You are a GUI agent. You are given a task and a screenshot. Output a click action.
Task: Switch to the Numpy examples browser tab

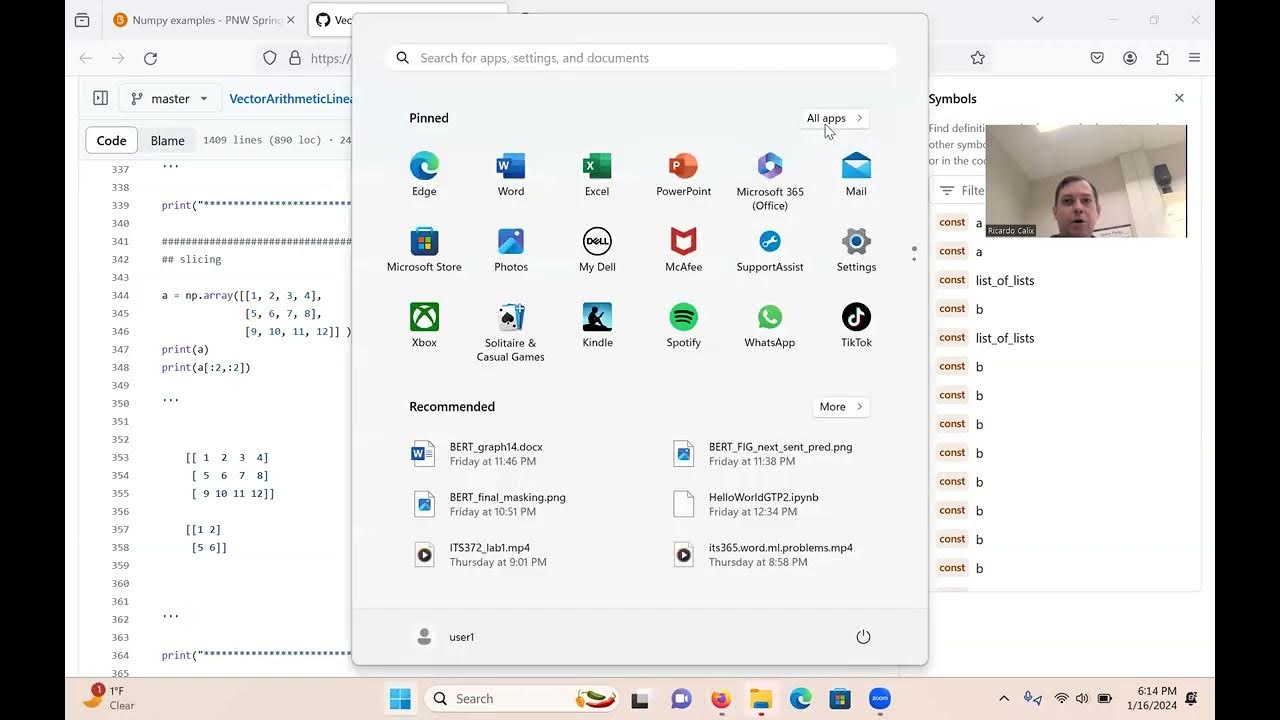pos(204,20)
